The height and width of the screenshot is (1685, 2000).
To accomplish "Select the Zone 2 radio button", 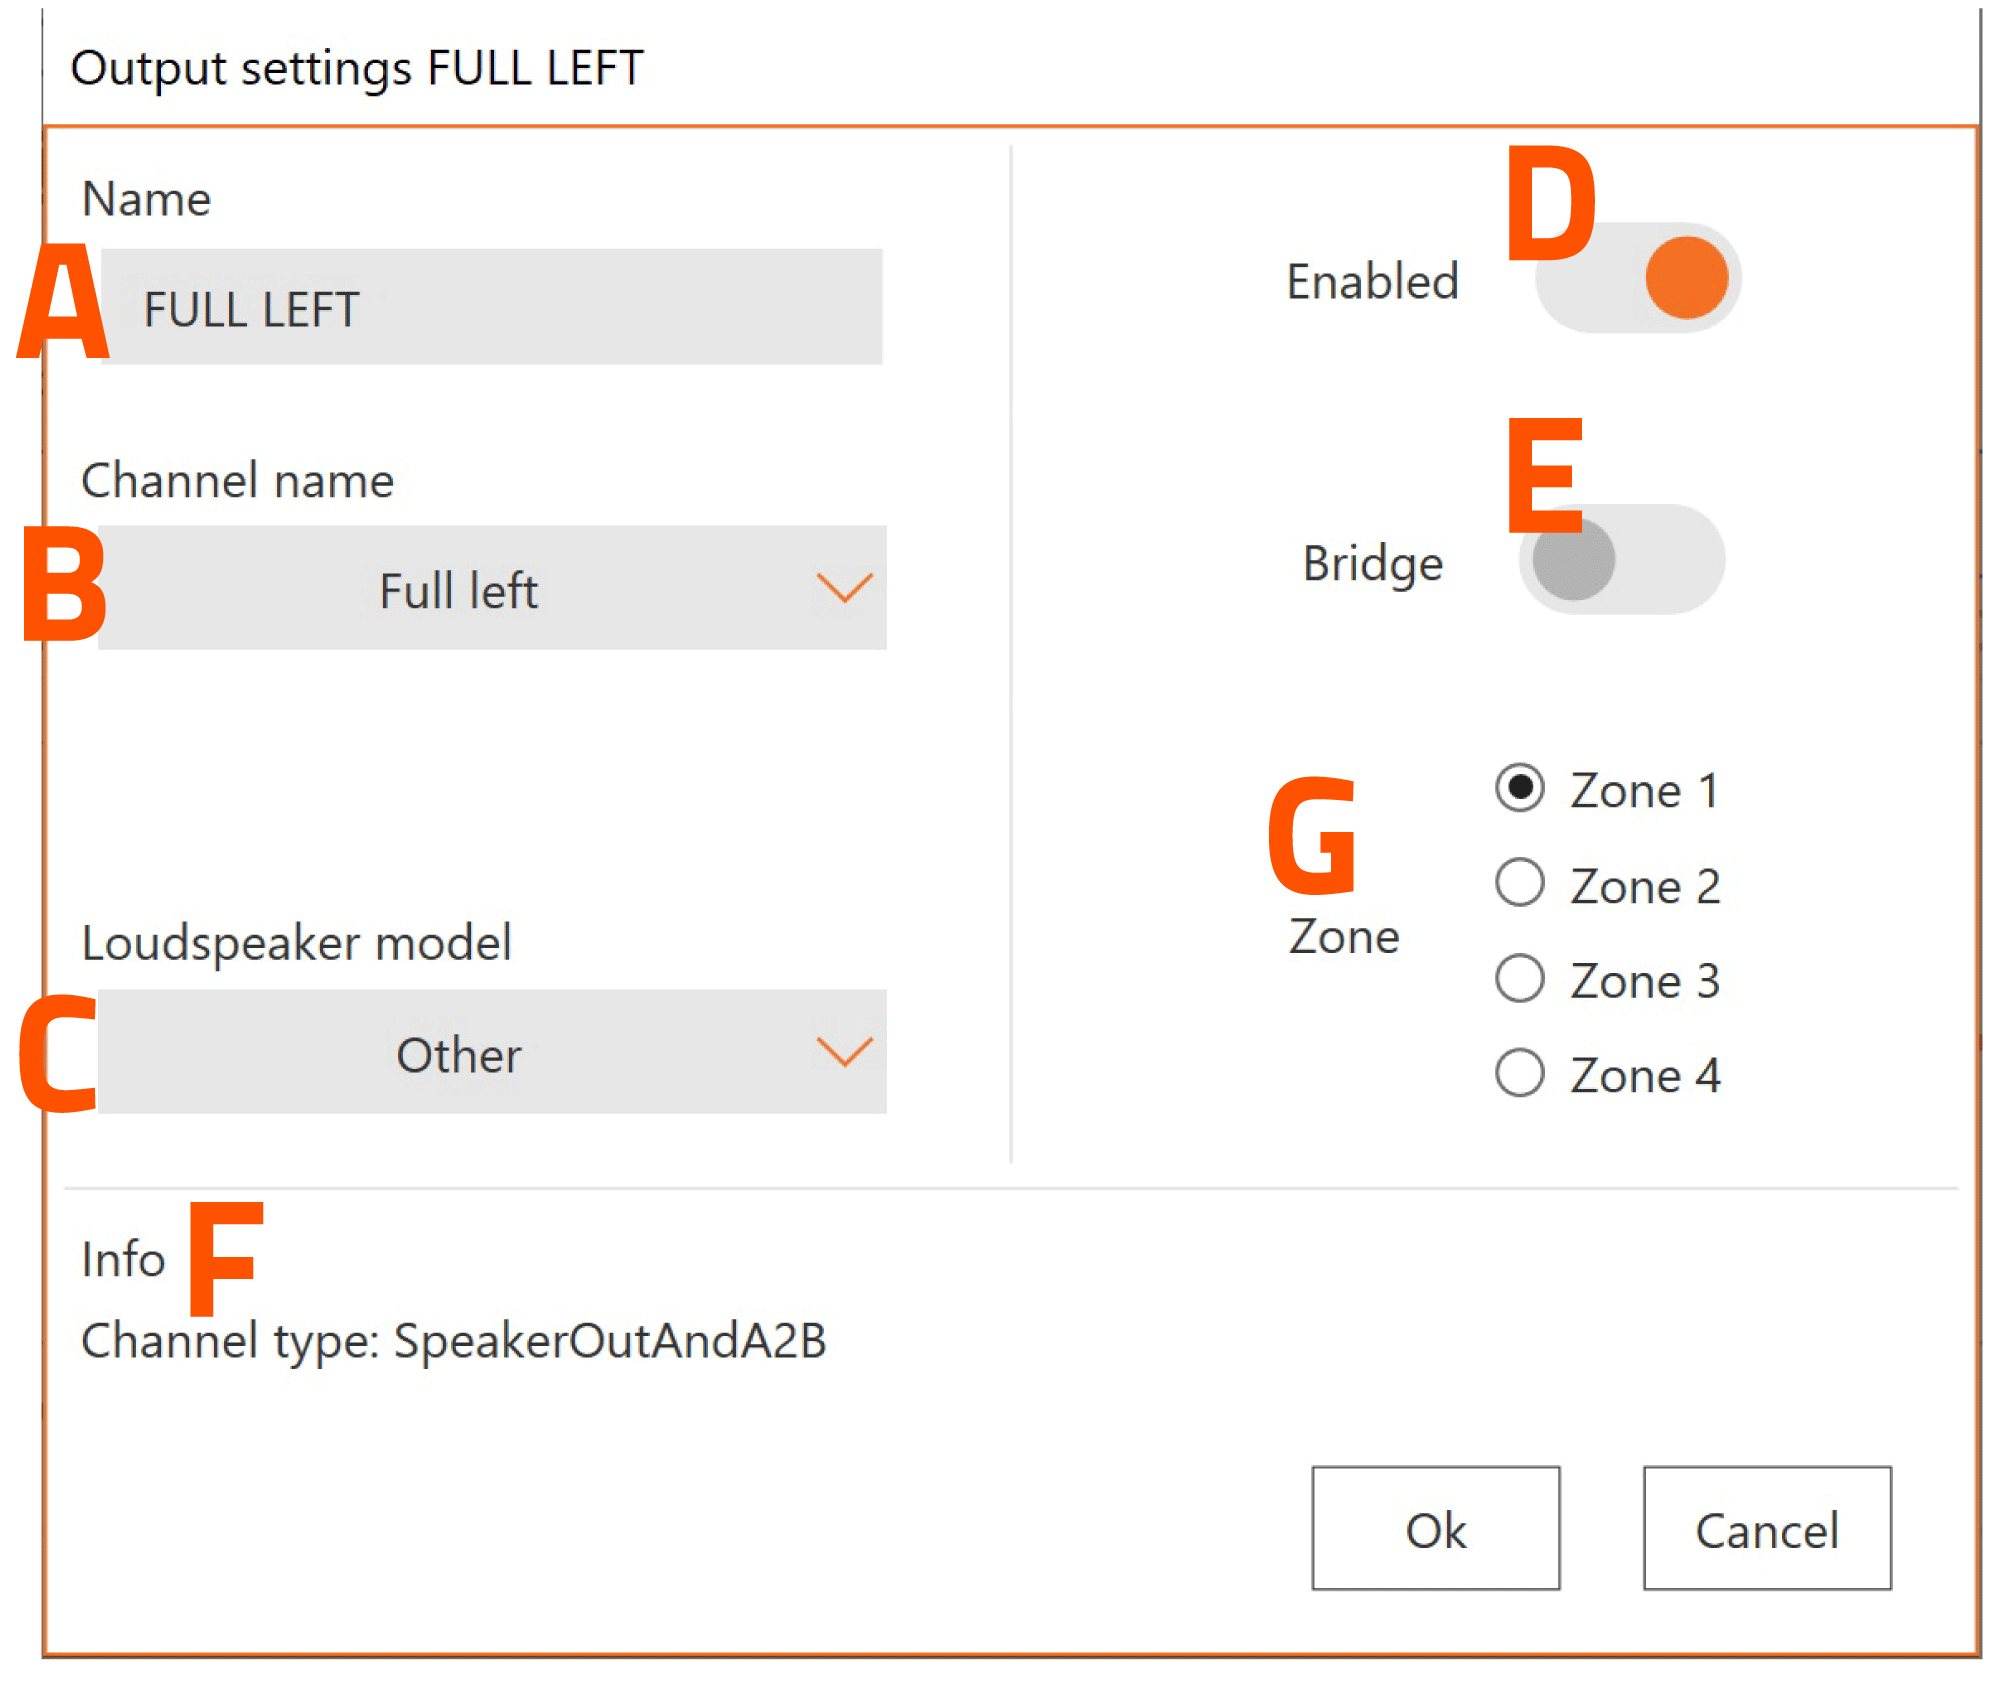I will click(1519, 883).
